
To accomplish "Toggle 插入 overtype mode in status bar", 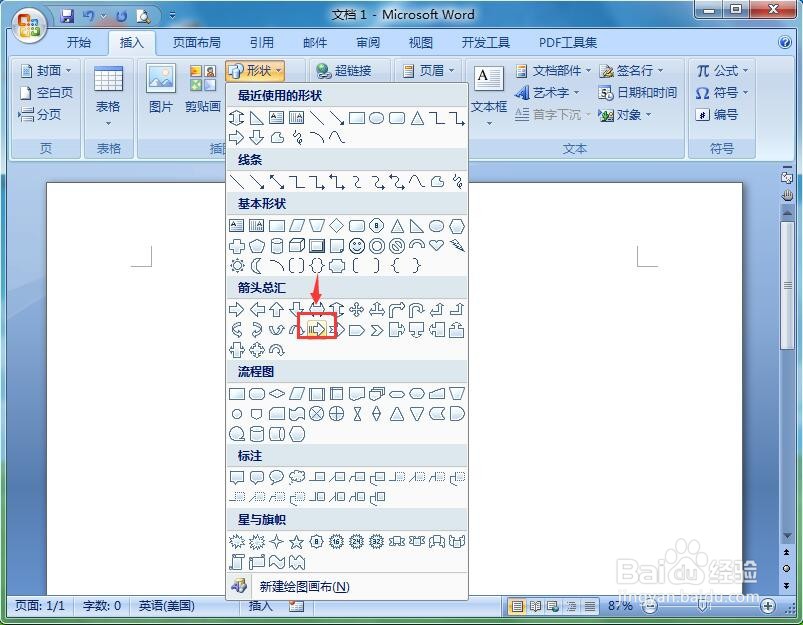I will (x=261, y=606).
